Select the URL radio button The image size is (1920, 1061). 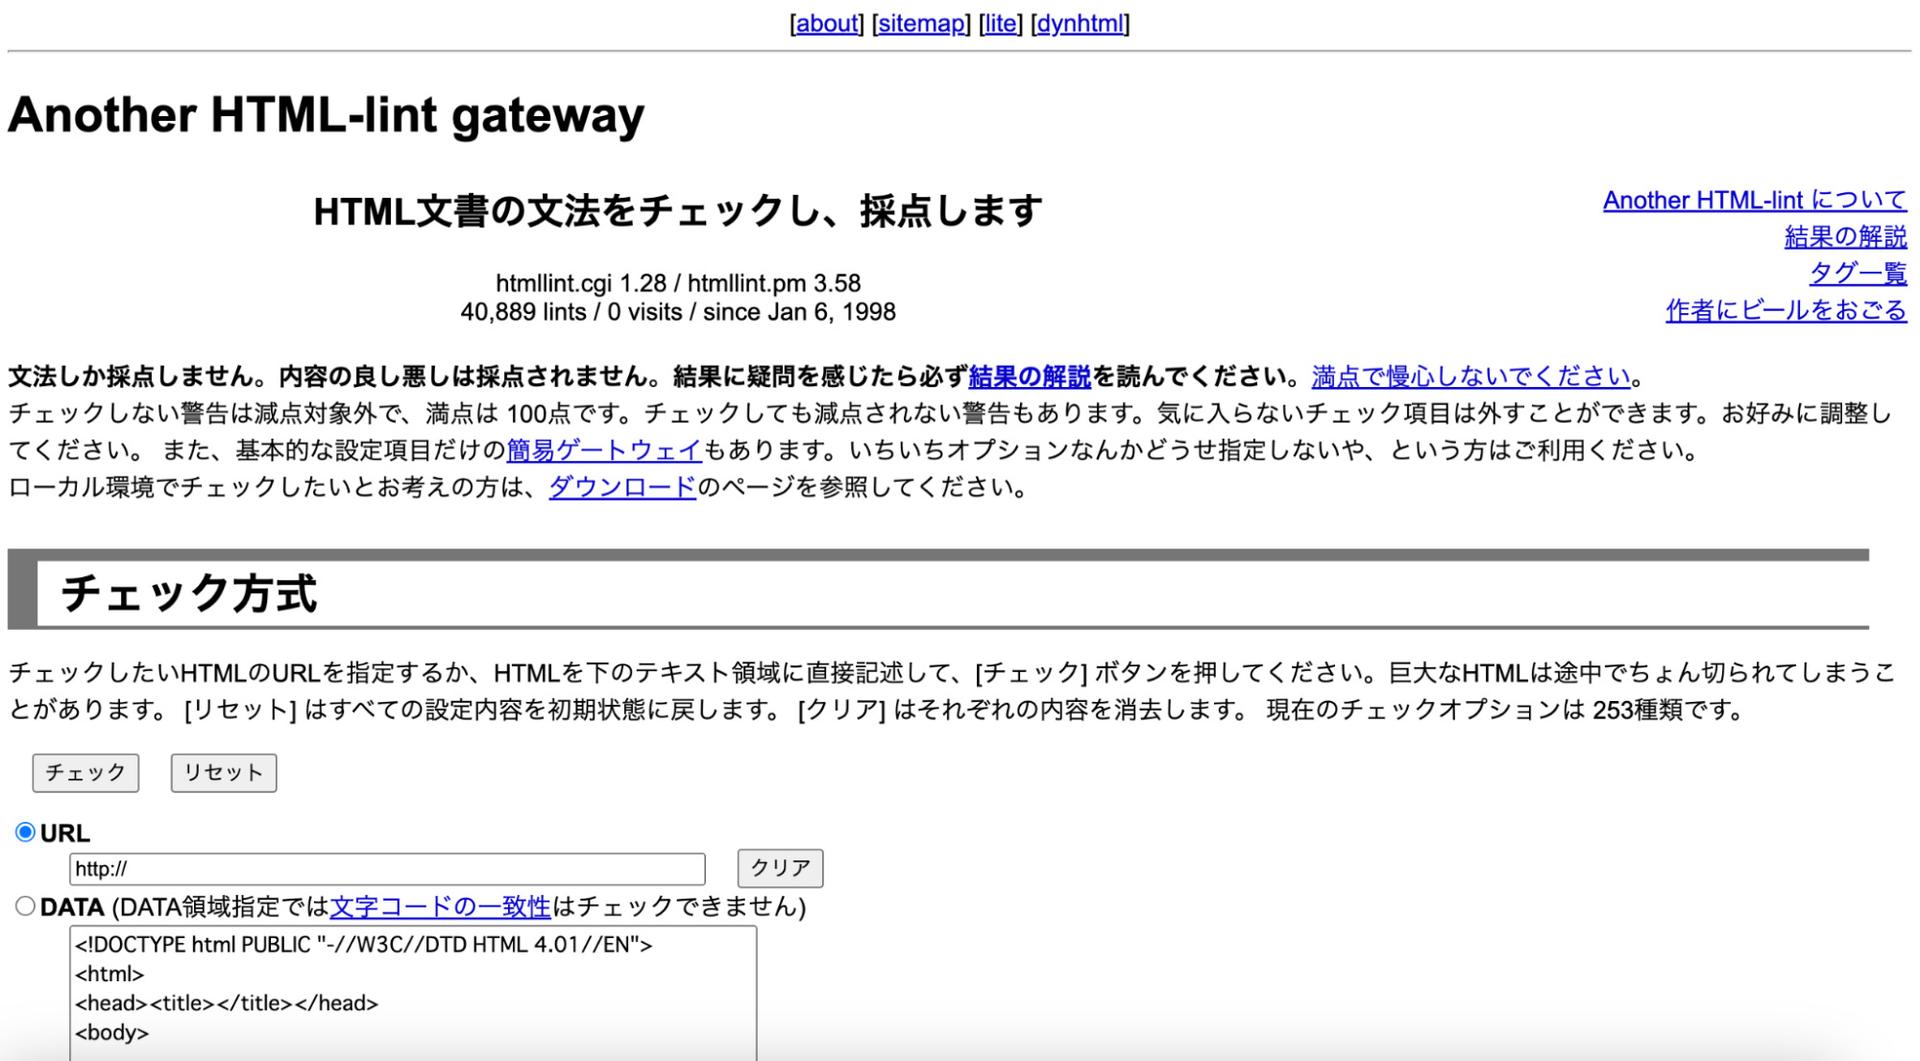(x=25, y=832)
